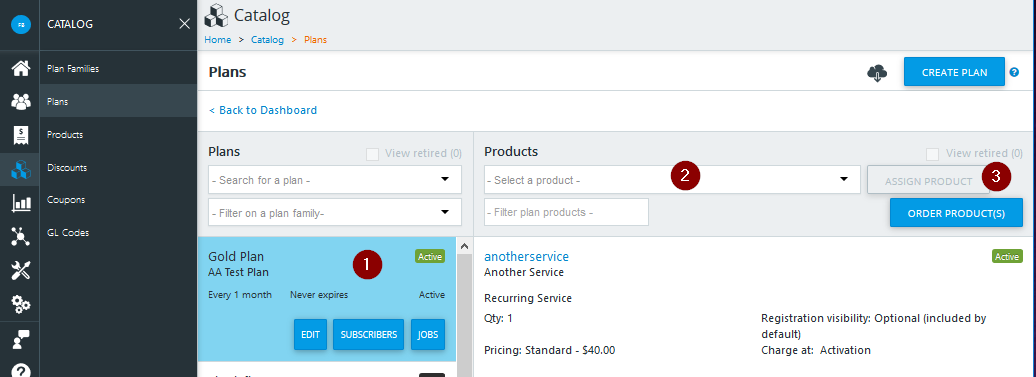Viewport: 1036px width, 377px height.
Task: Toggle Plans View retired checkbox
Action: pyautogui.click(x=373, y=154)
